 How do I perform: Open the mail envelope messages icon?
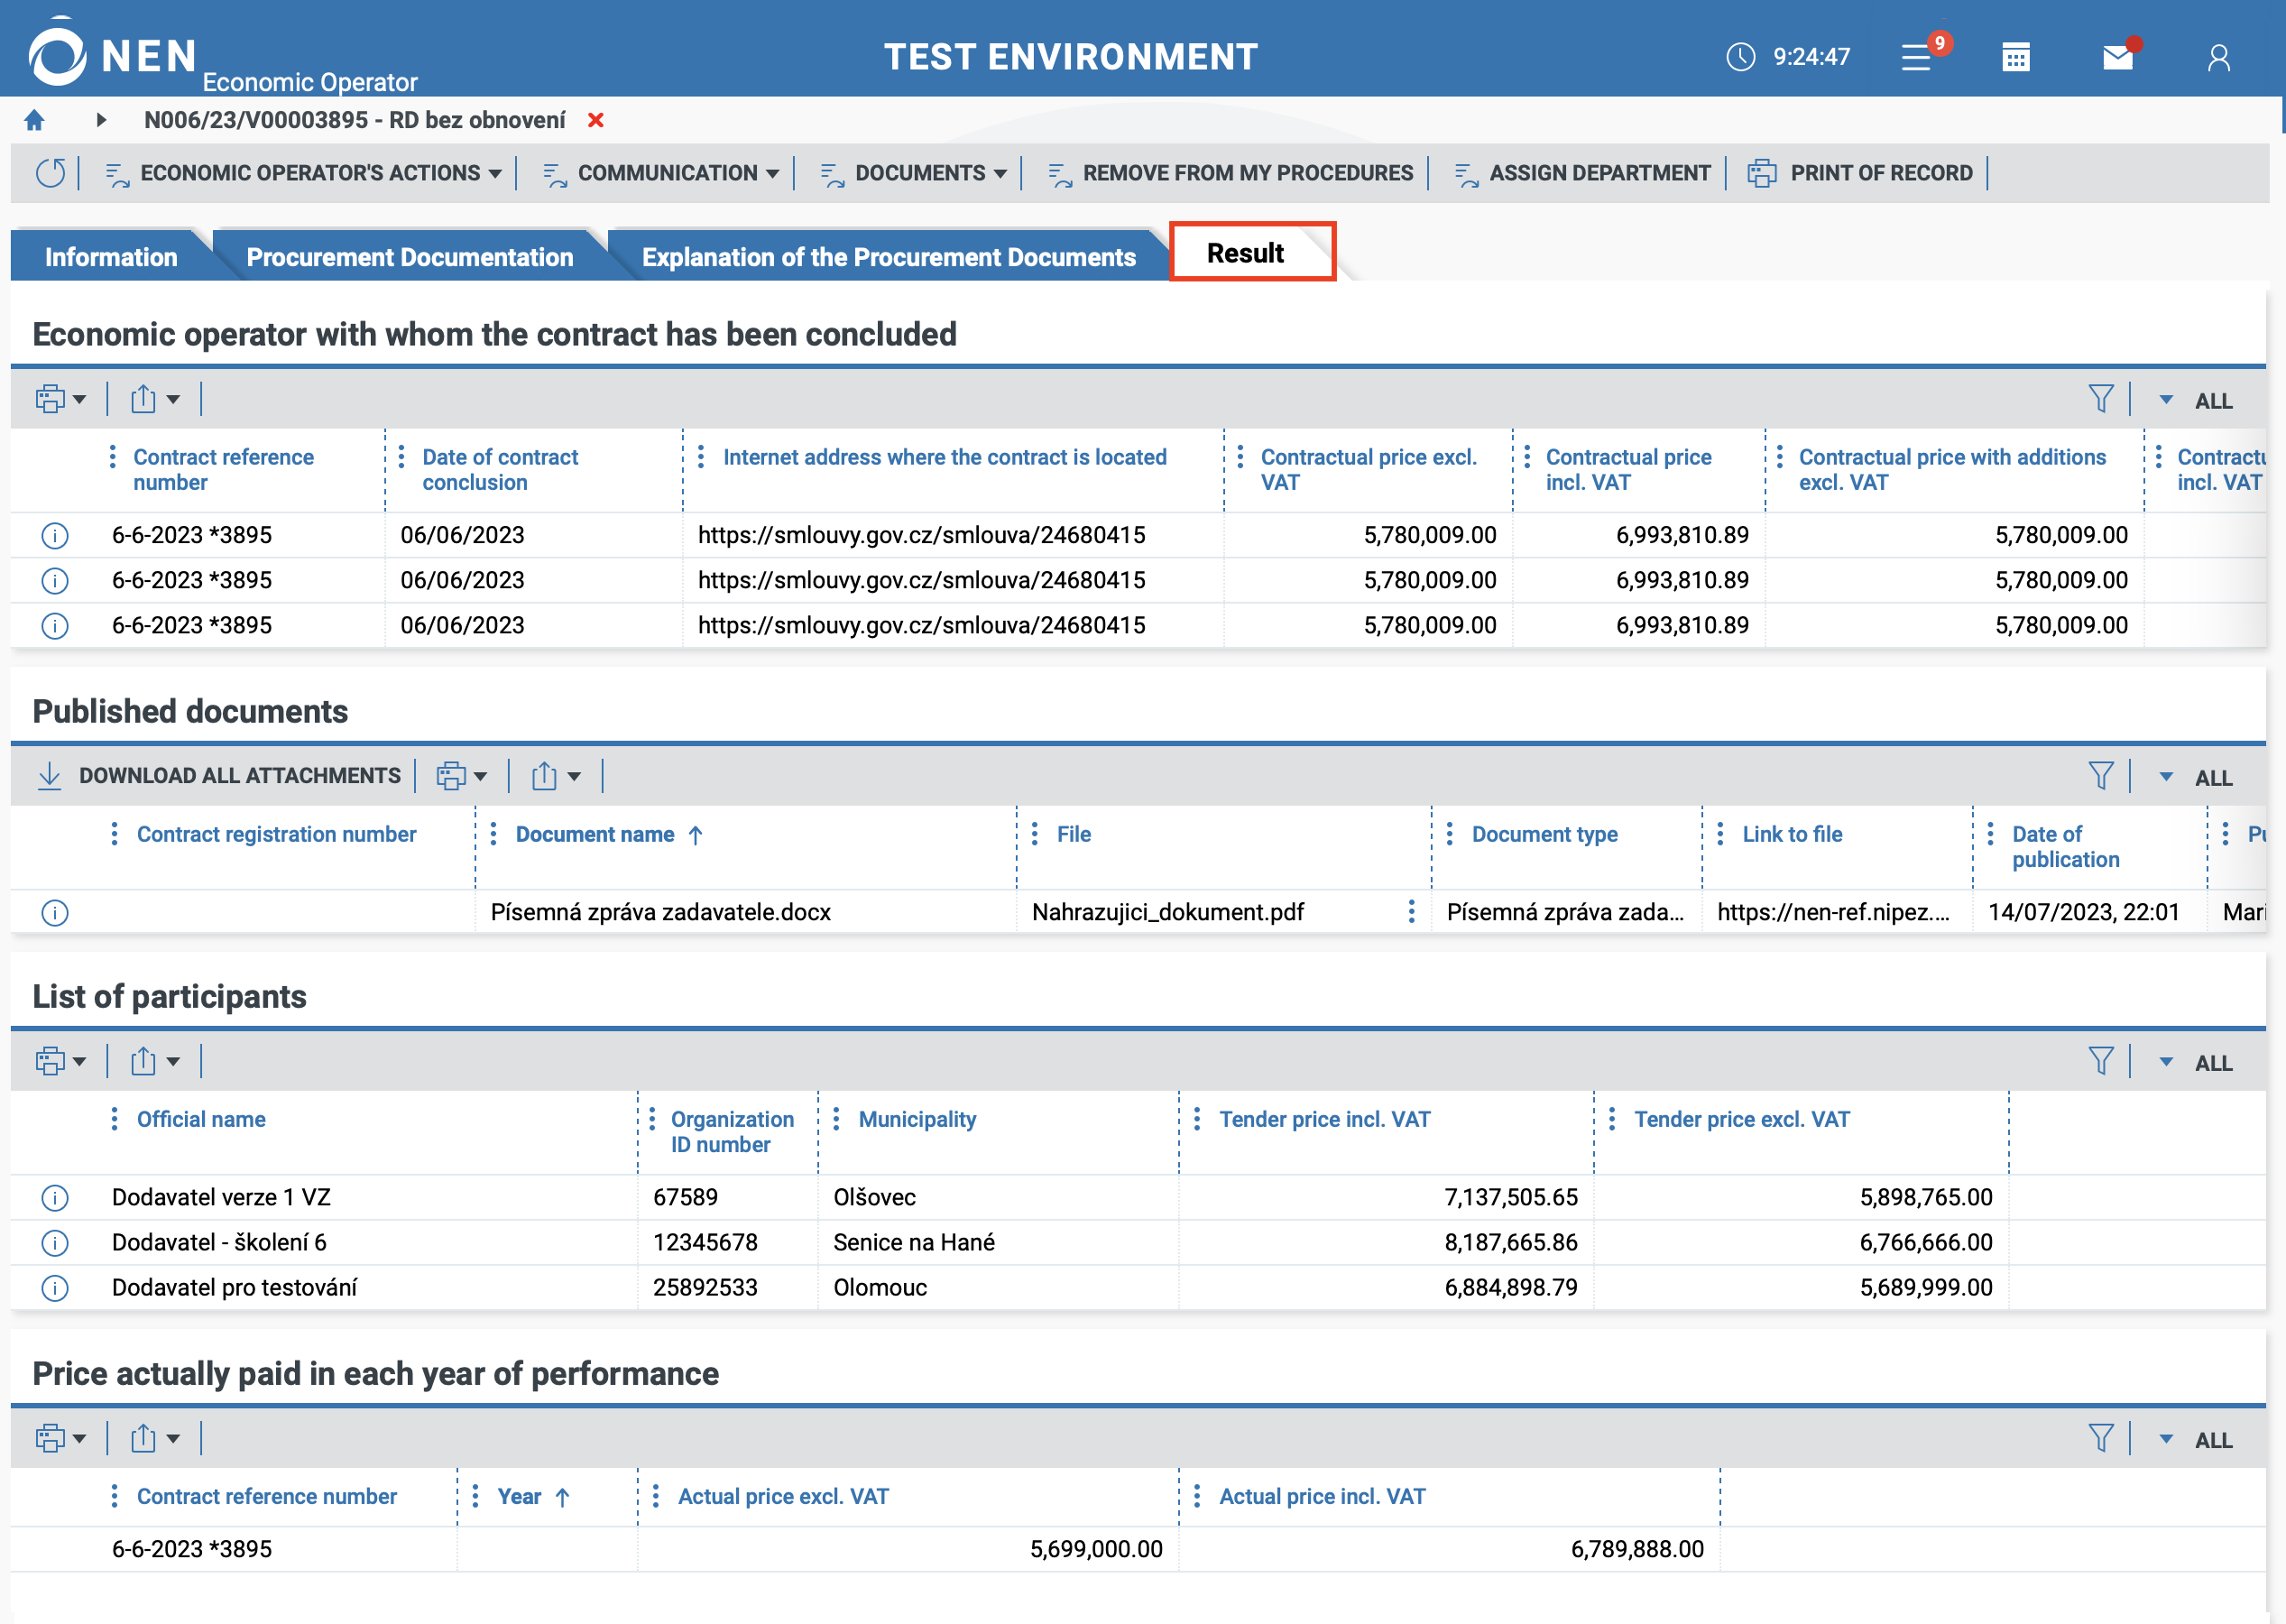pyautogui.click(x=2117, y=58)
